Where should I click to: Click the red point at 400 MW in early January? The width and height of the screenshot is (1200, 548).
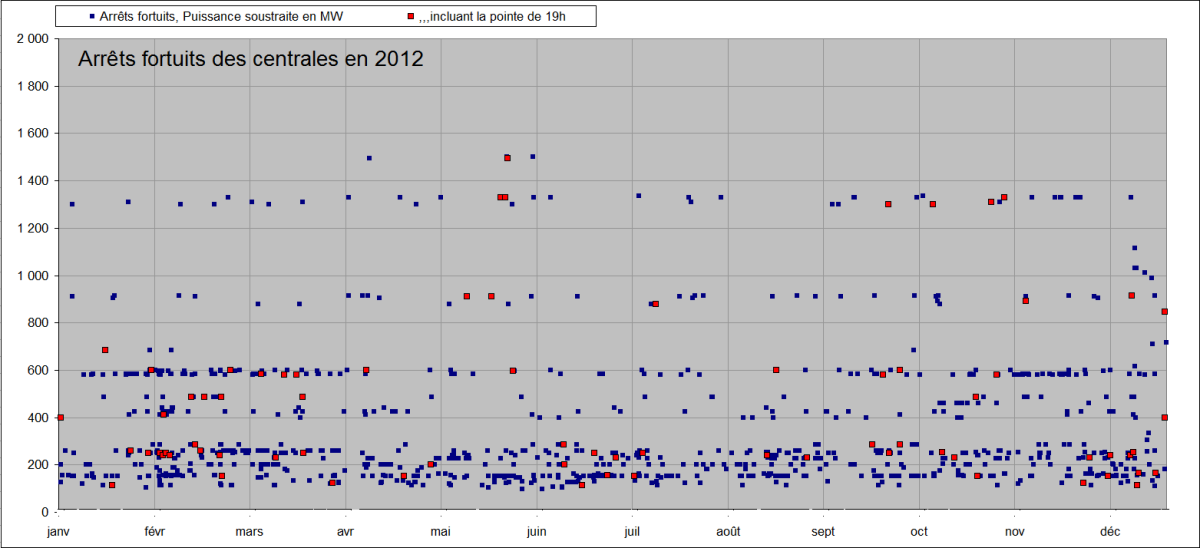[x=60, y=417]
